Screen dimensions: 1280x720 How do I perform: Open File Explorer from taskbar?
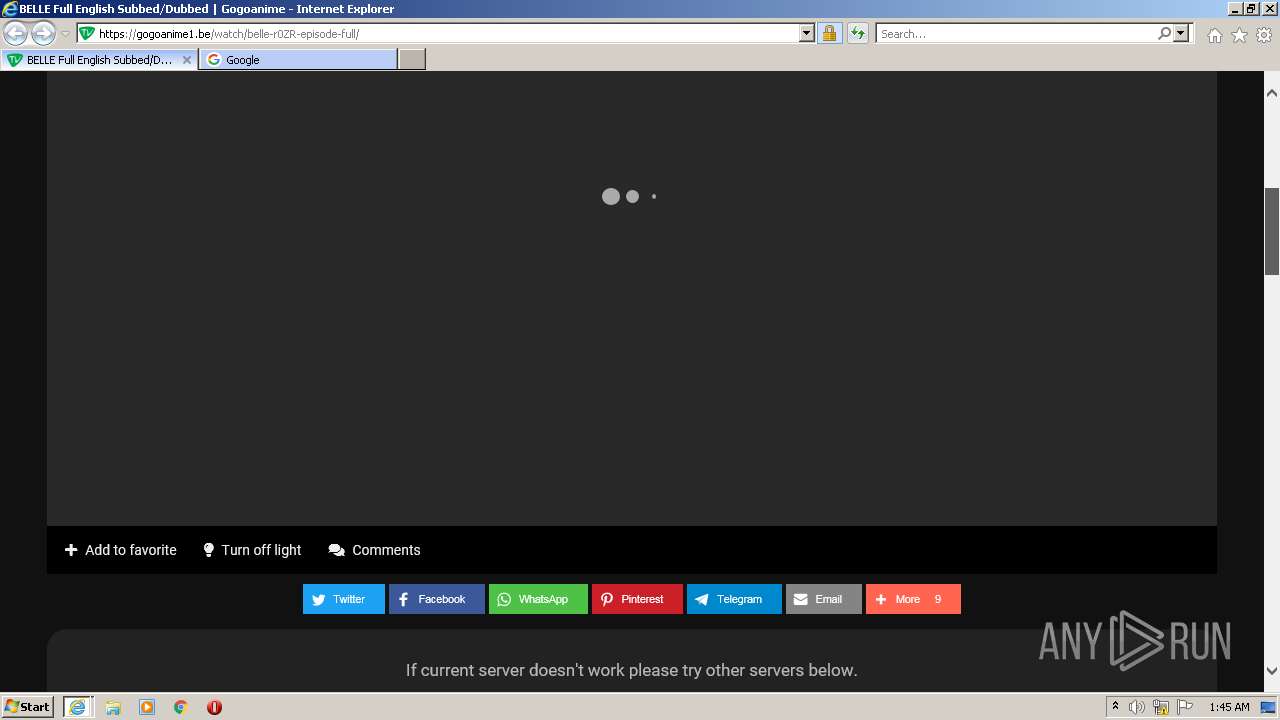point(113,707)
